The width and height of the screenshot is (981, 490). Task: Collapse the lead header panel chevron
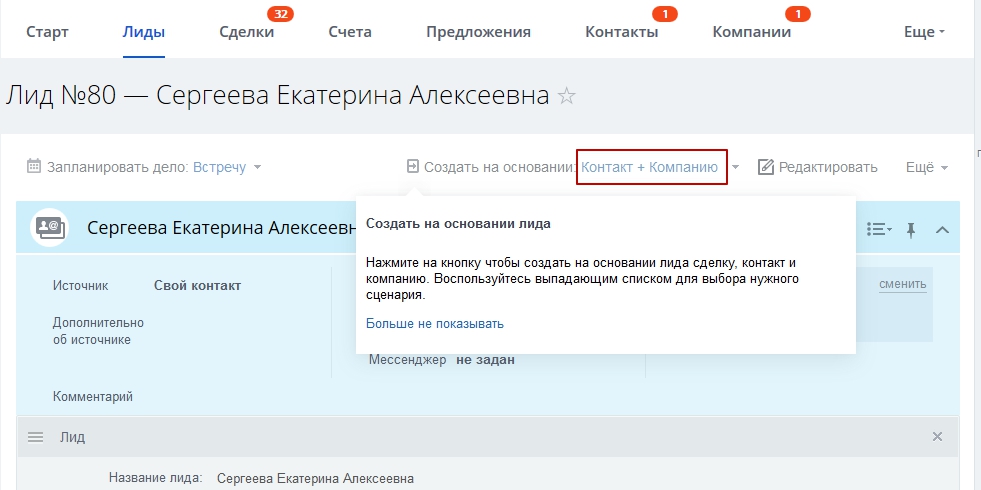click(941, 230)
